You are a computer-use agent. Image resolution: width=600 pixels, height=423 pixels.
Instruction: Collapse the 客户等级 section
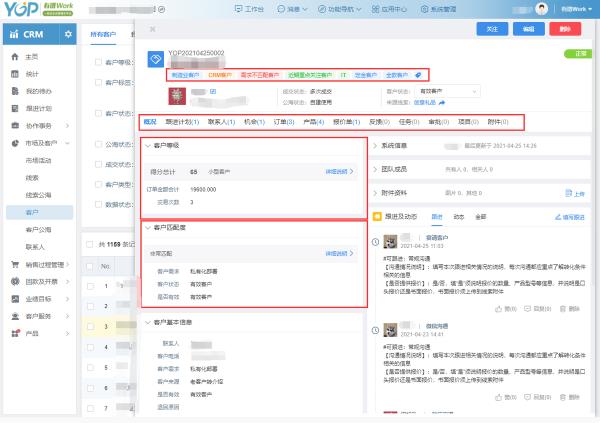(149, 146)
